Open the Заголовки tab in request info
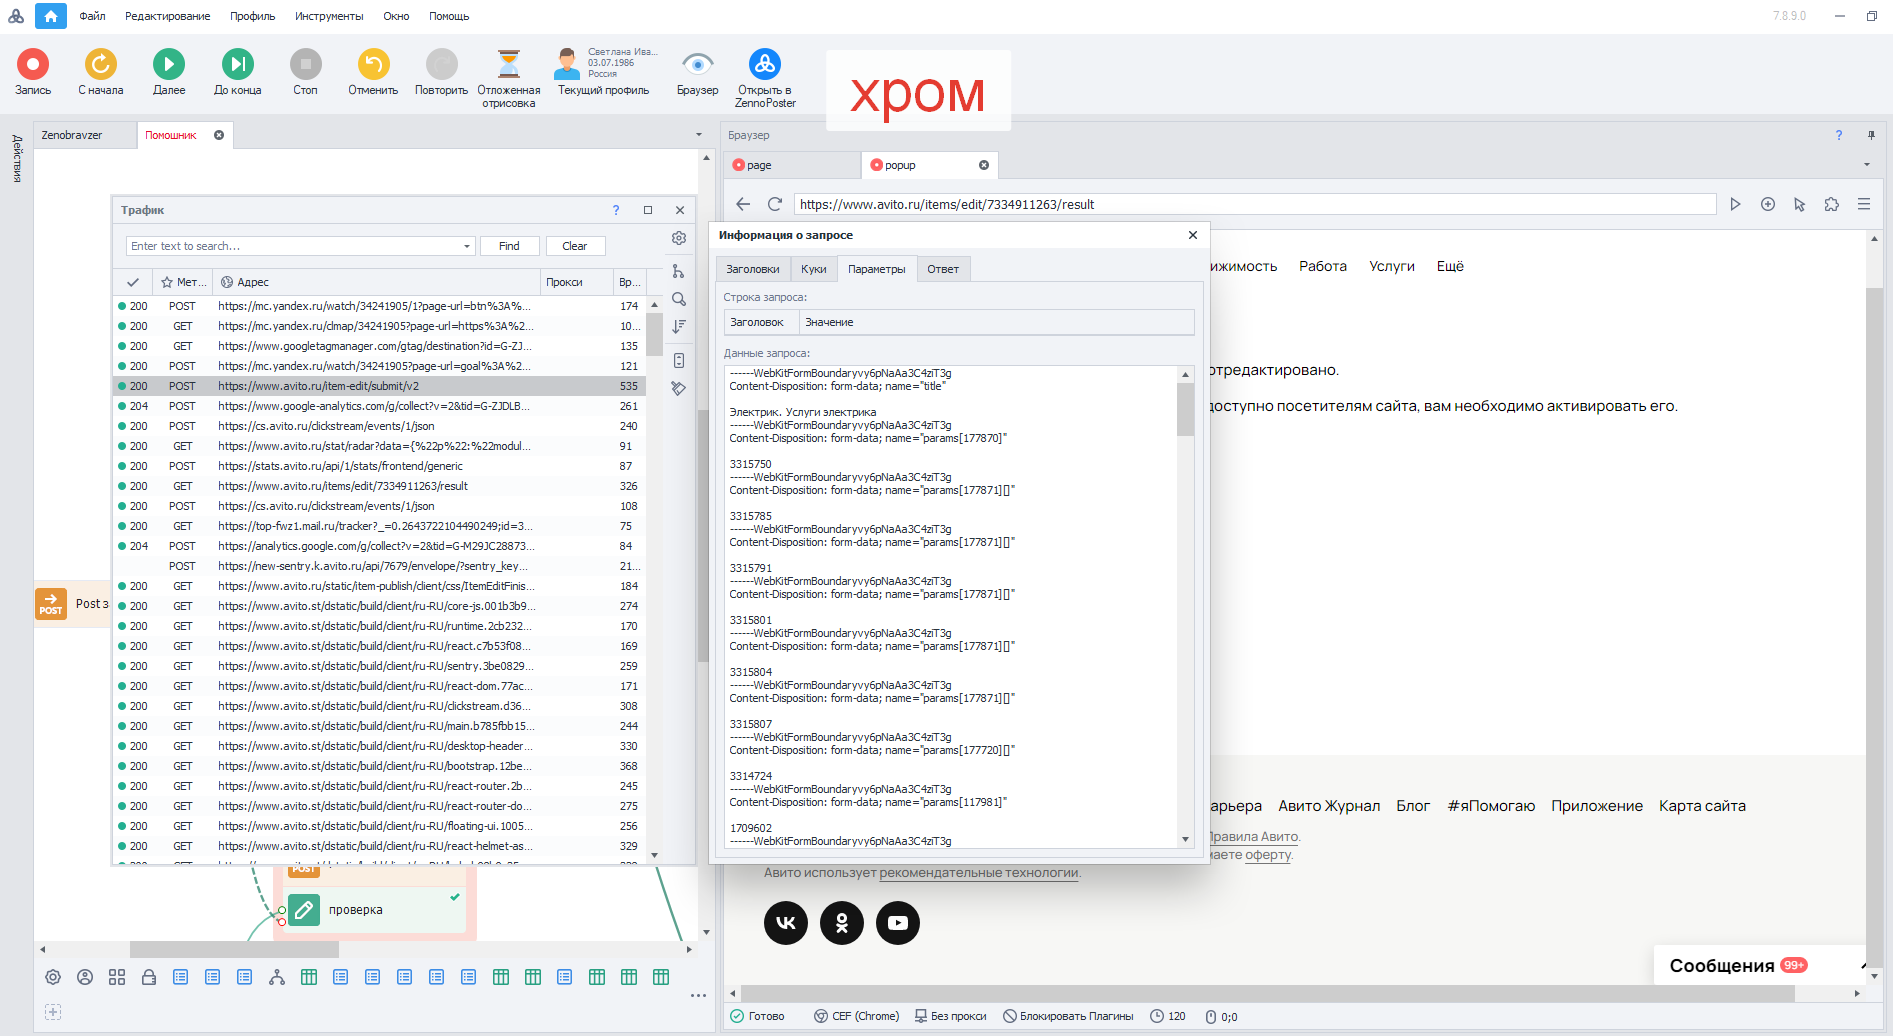Image resolution: width=1893 pixels, height=1036 pixels. pyautogui.click(x=753, y=269)
